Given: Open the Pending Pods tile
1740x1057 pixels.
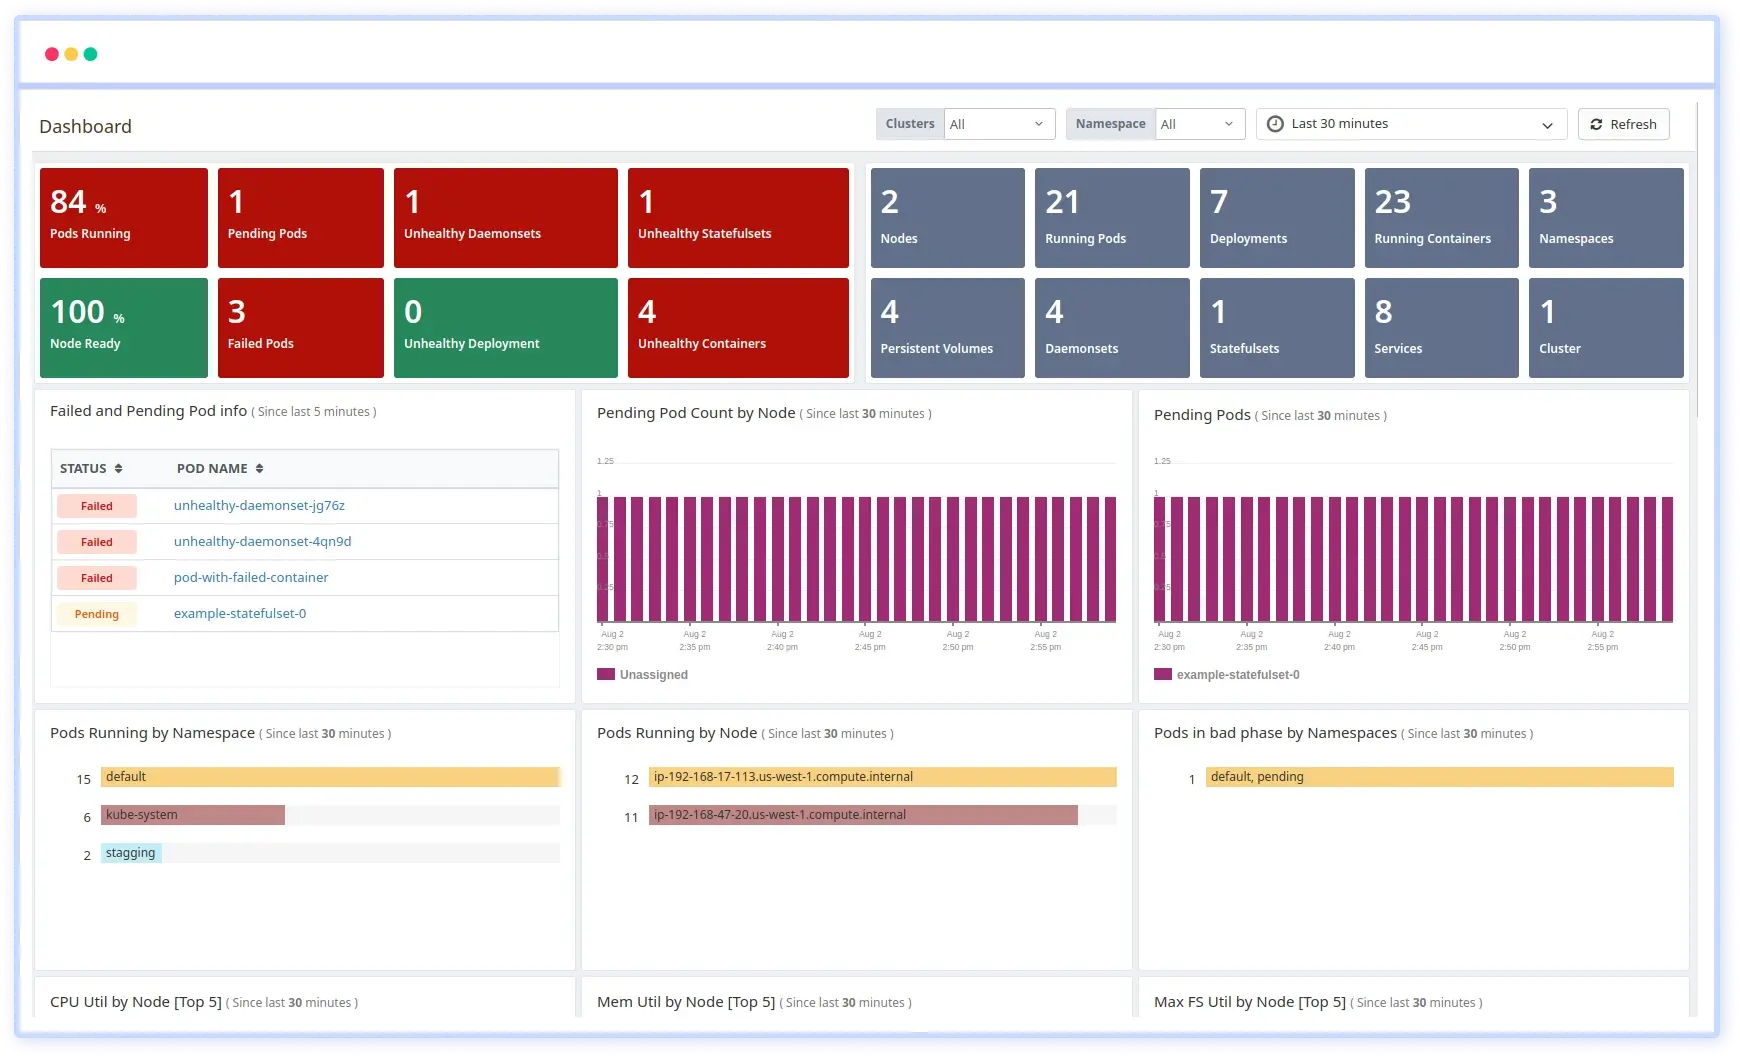Looking at the screenshot, I should (301, 218).
